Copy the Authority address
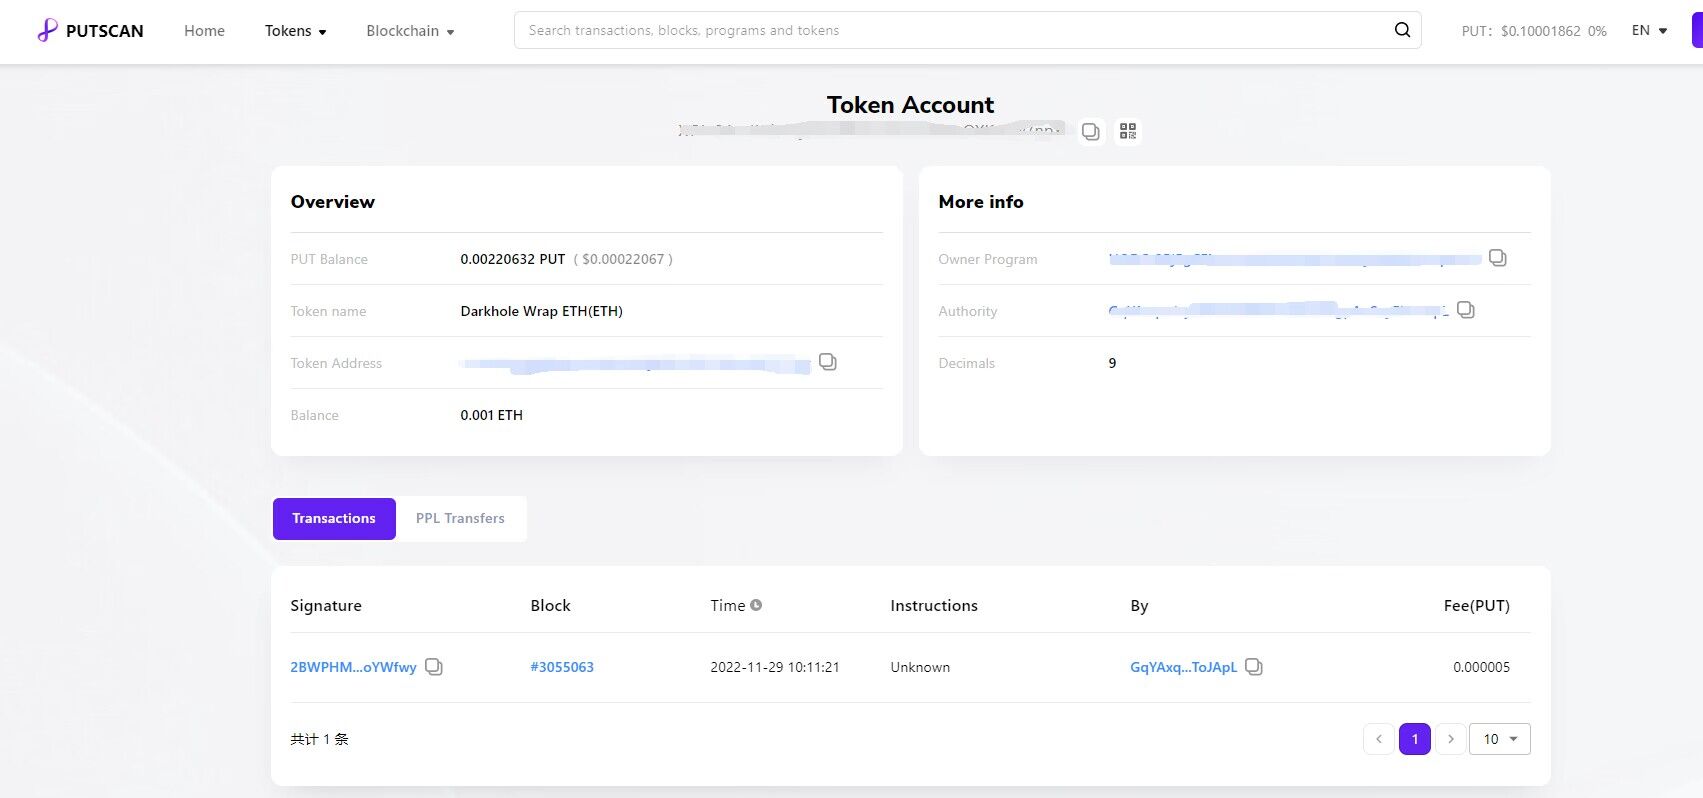Viewport: 1703px width, 798px height. tap(1465, 310)
